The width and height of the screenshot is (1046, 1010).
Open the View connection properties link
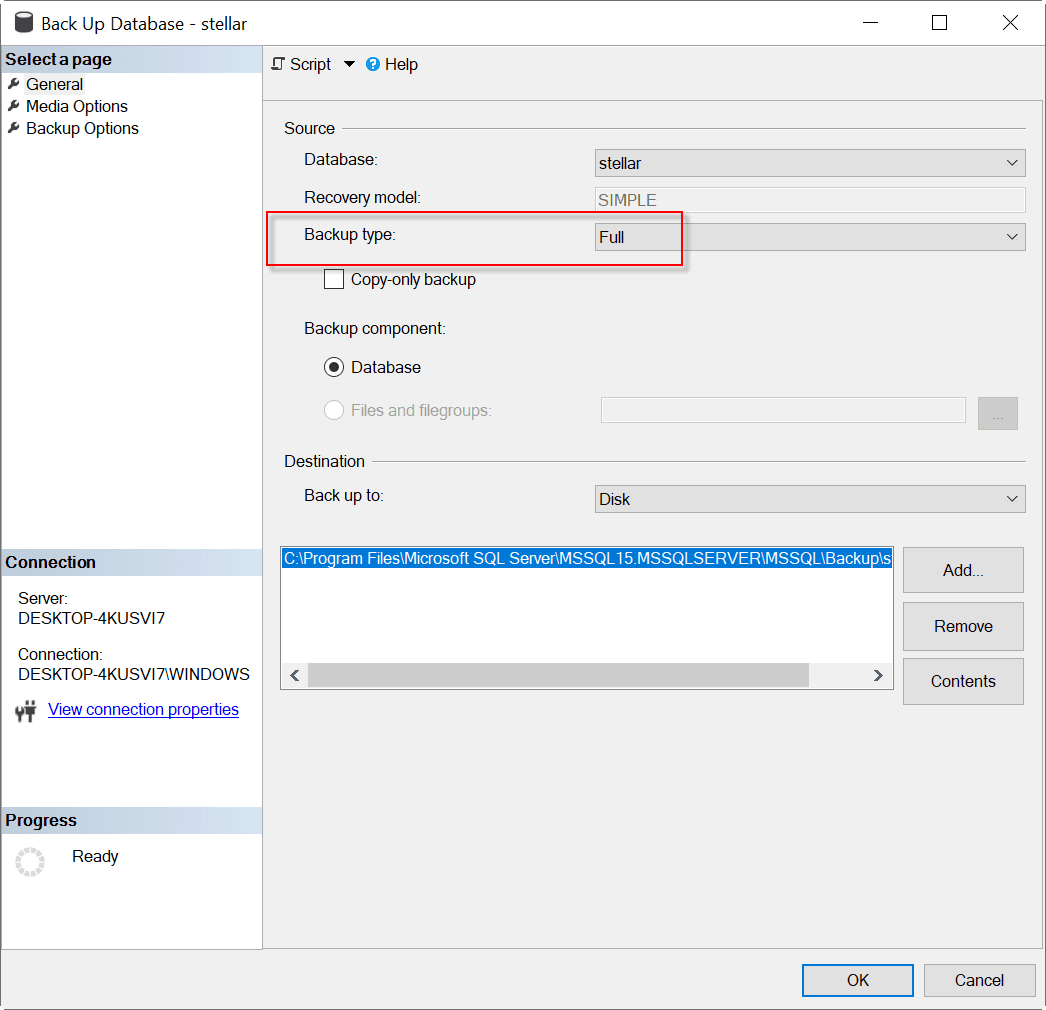click(143, 710)
